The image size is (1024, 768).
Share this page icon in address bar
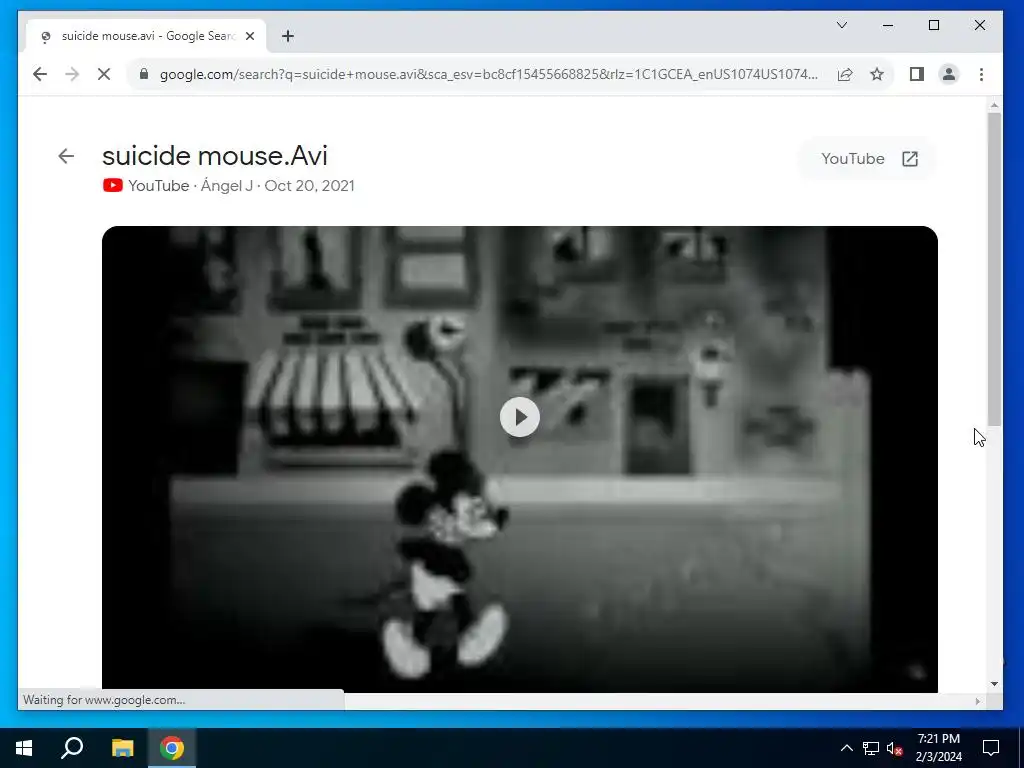point(845,74)
